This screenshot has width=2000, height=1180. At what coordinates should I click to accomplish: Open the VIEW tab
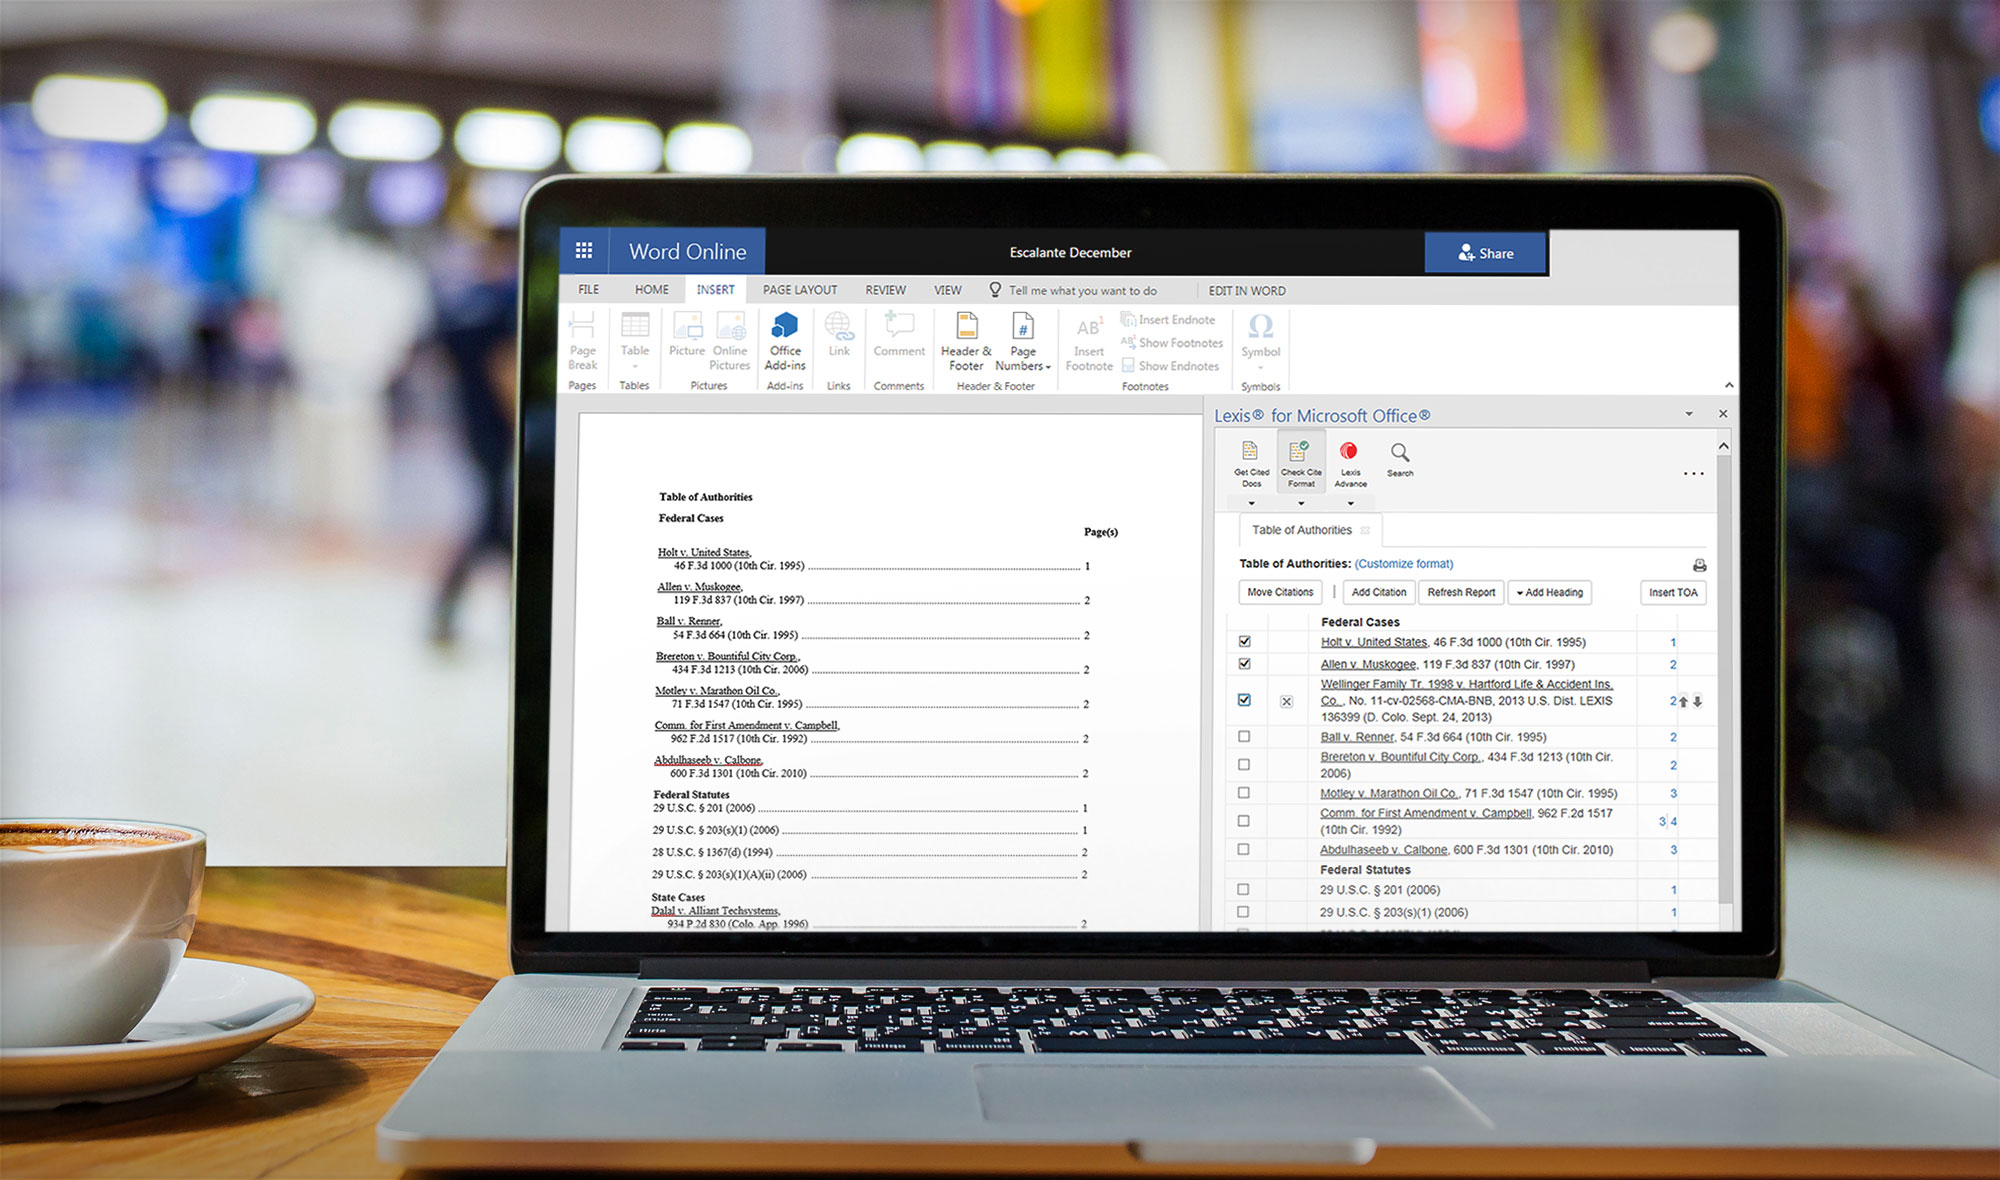(948, 290)
